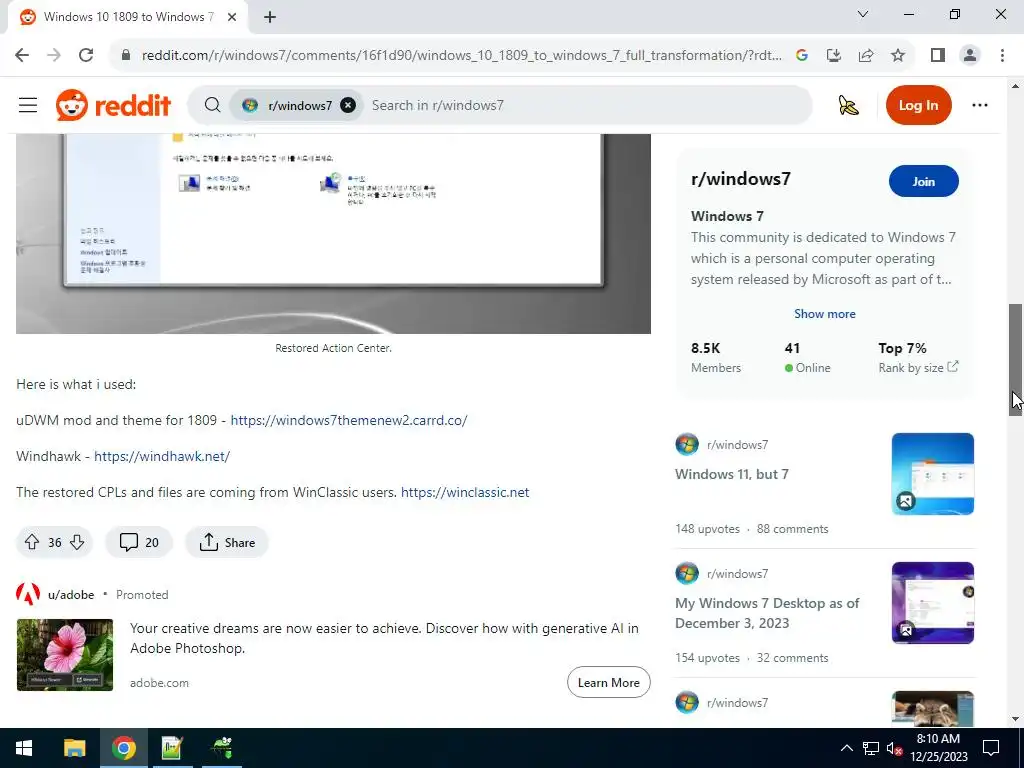Viewport: 1024px width, 768px height.
Task: Bookmark this page with the star
Action: tap(898, 56)
